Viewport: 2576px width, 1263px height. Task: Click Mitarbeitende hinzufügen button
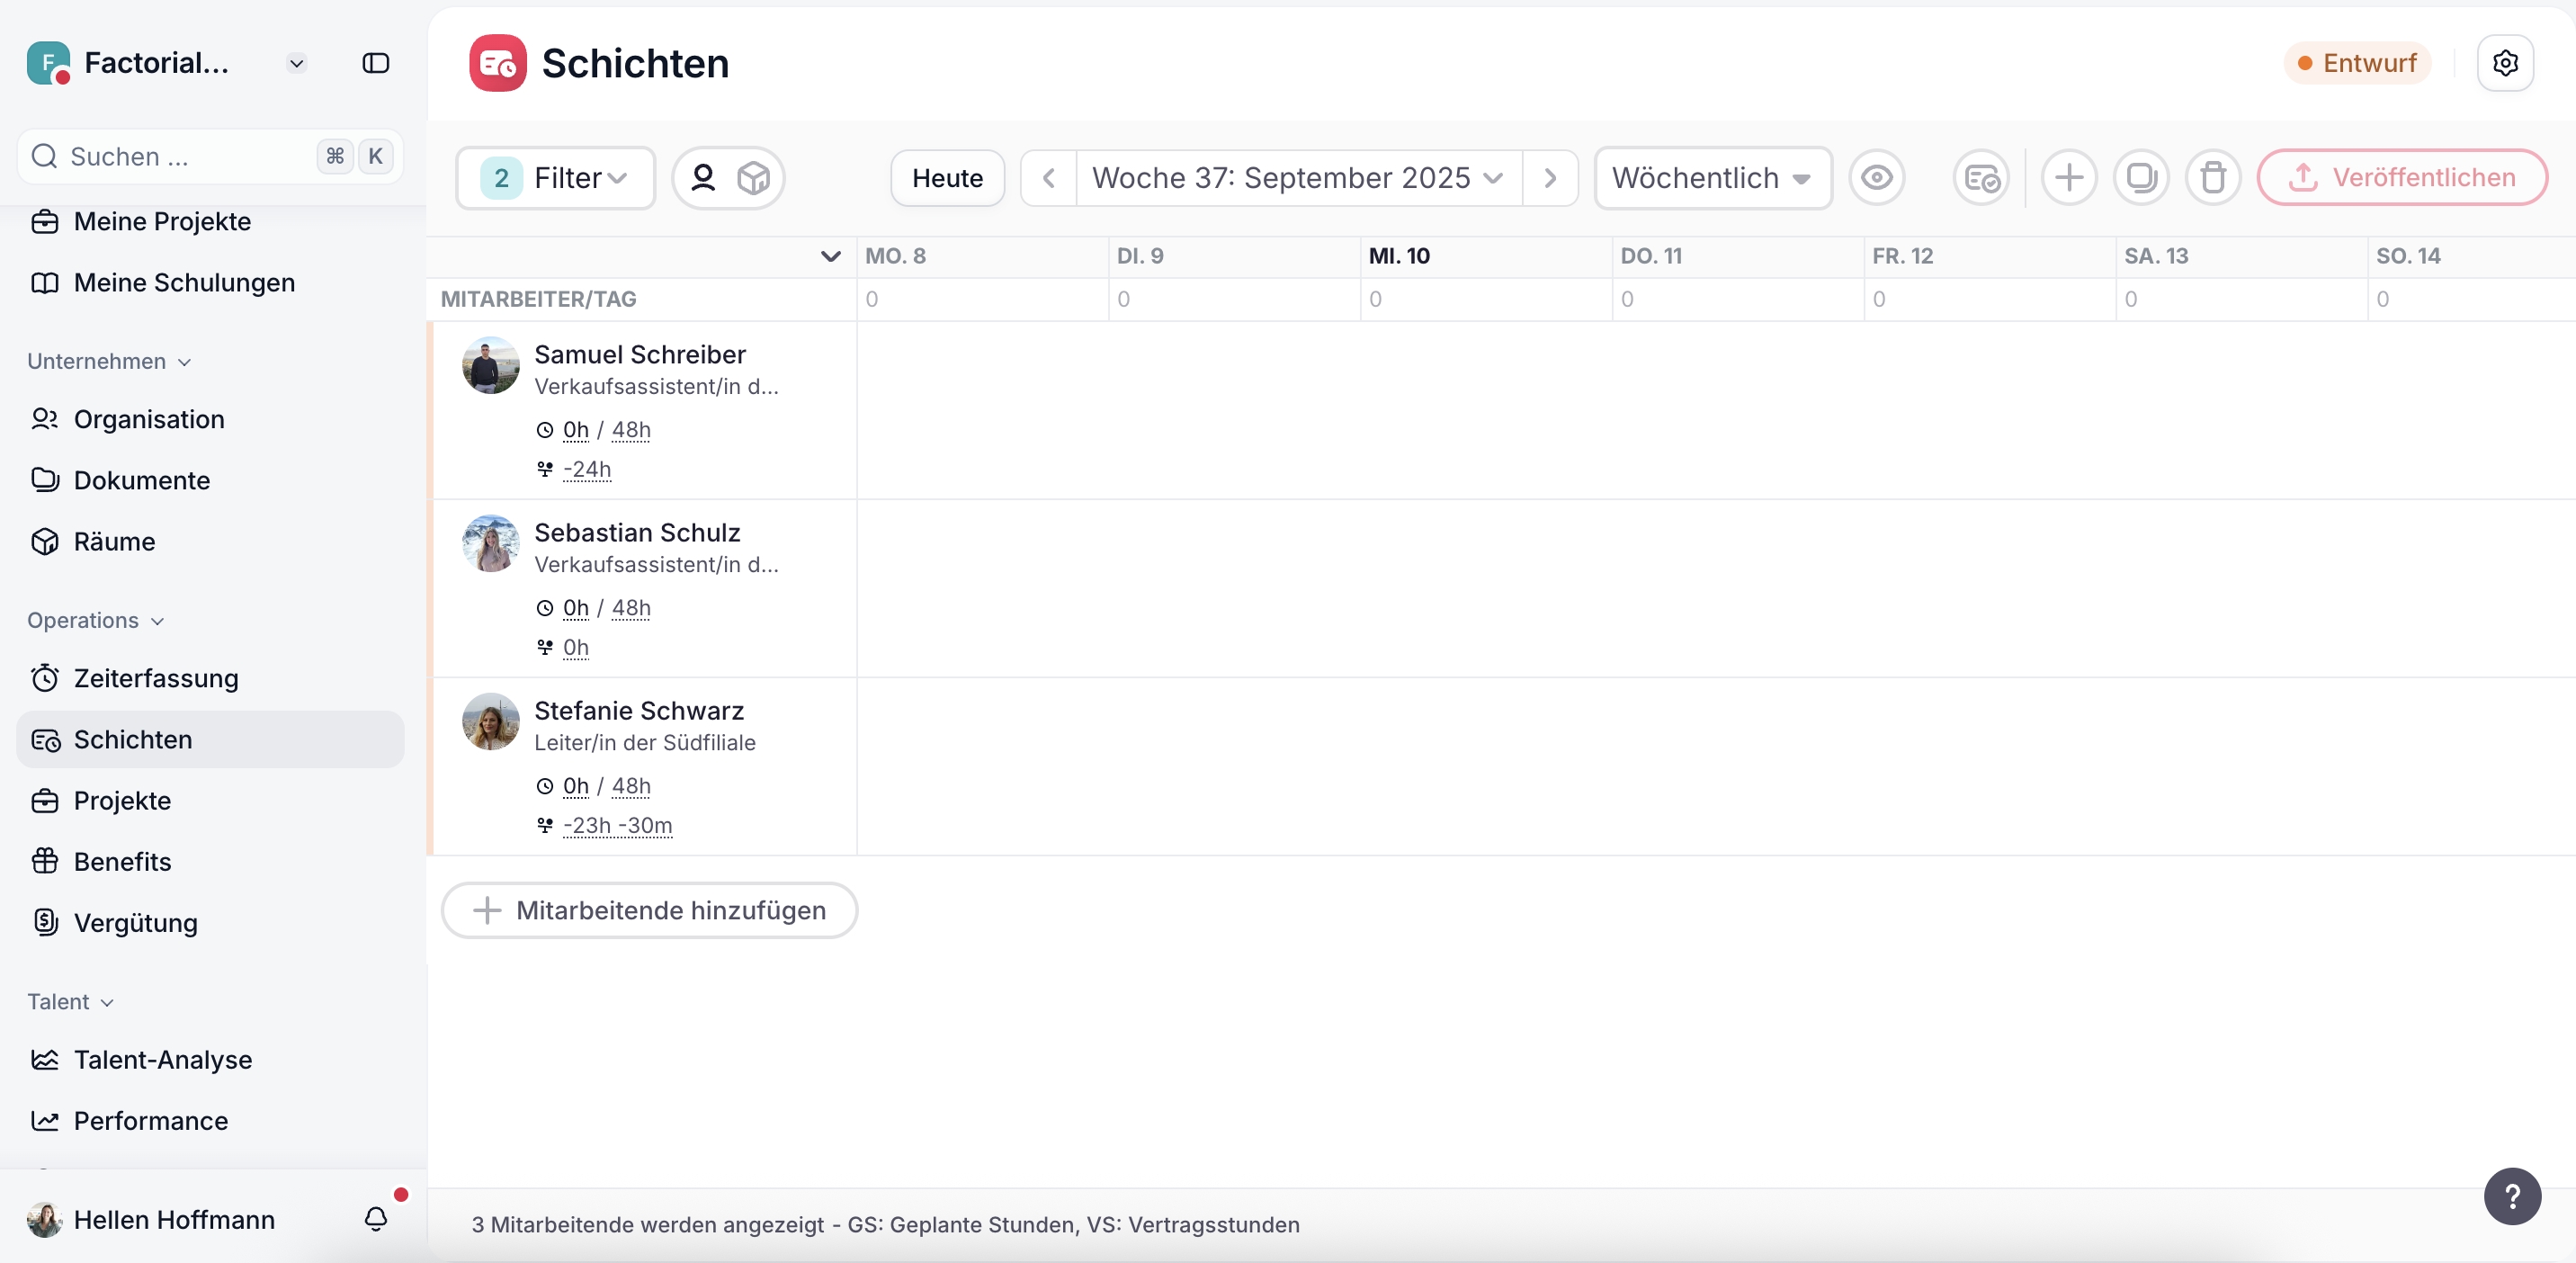click(x=649, y=910)
